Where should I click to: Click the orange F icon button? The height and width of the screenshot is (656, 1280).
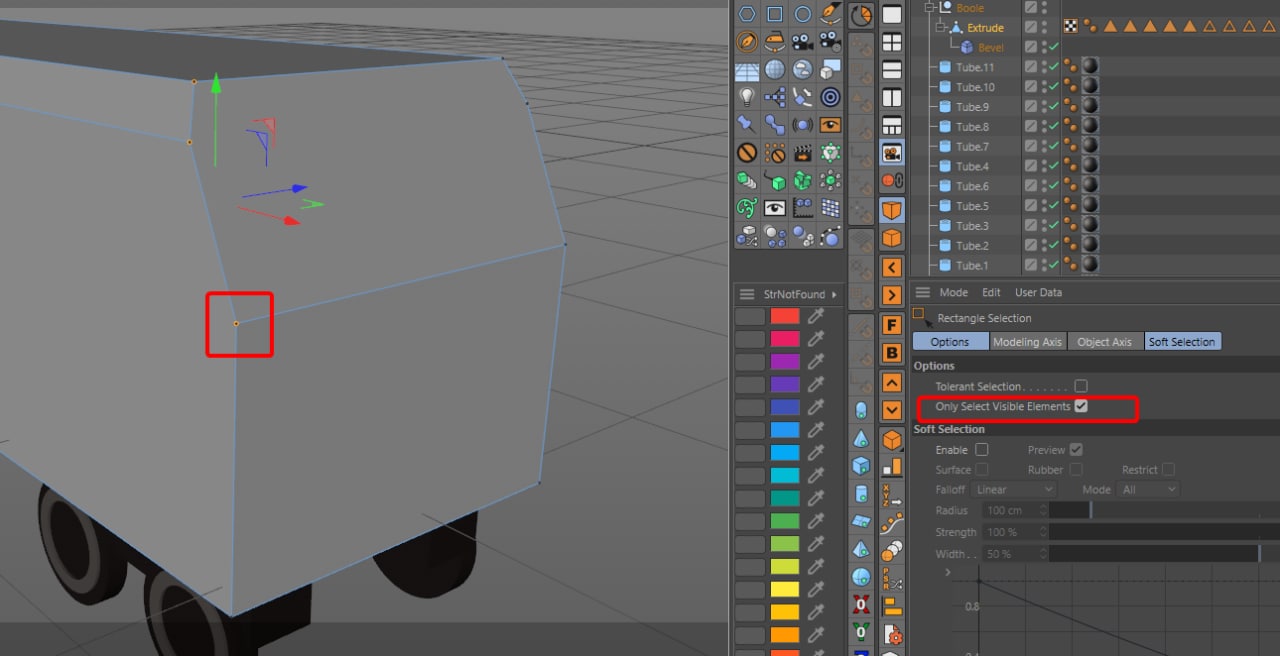coord(892,325)
